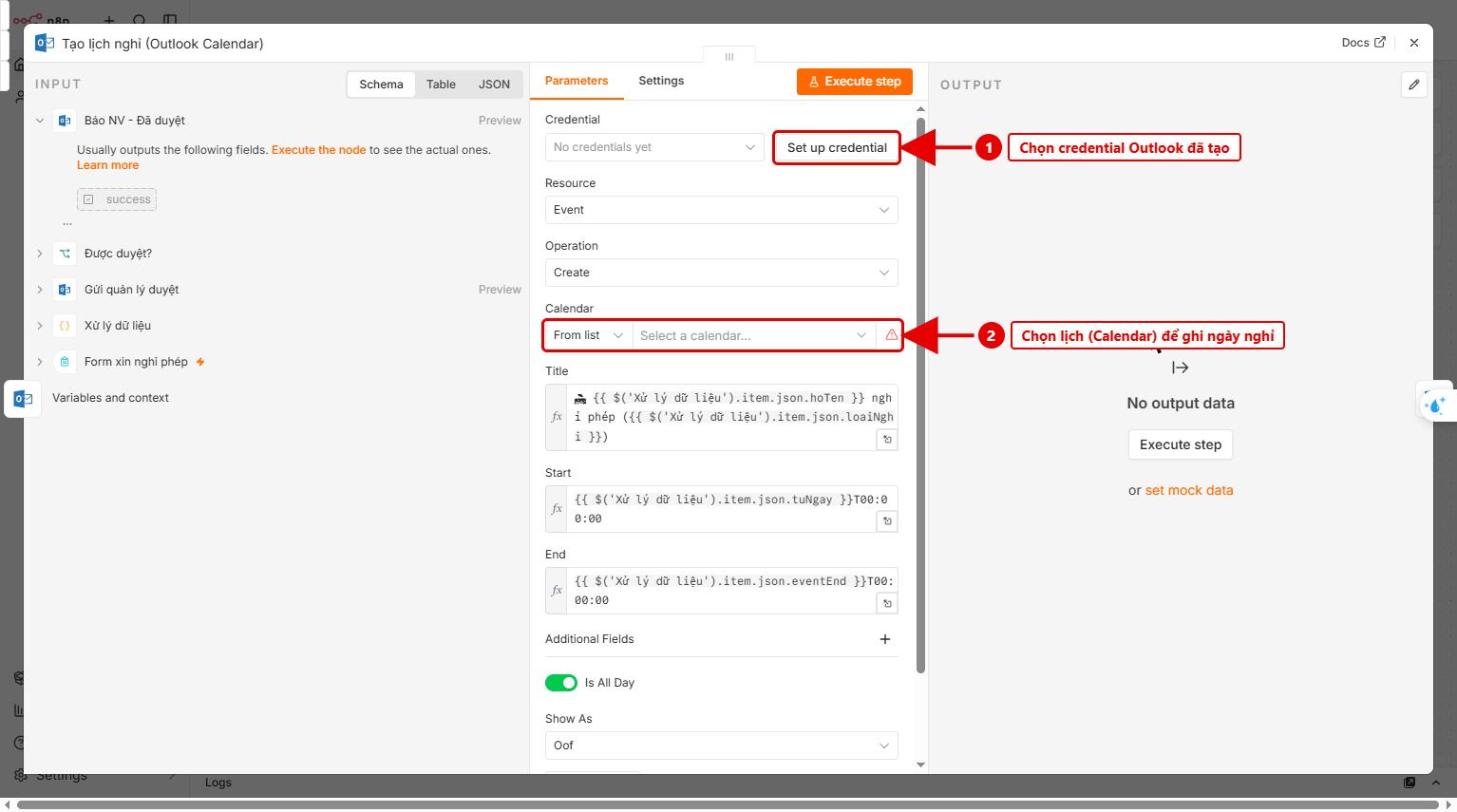Expand the Form xin nghỉ phép node

40,362
